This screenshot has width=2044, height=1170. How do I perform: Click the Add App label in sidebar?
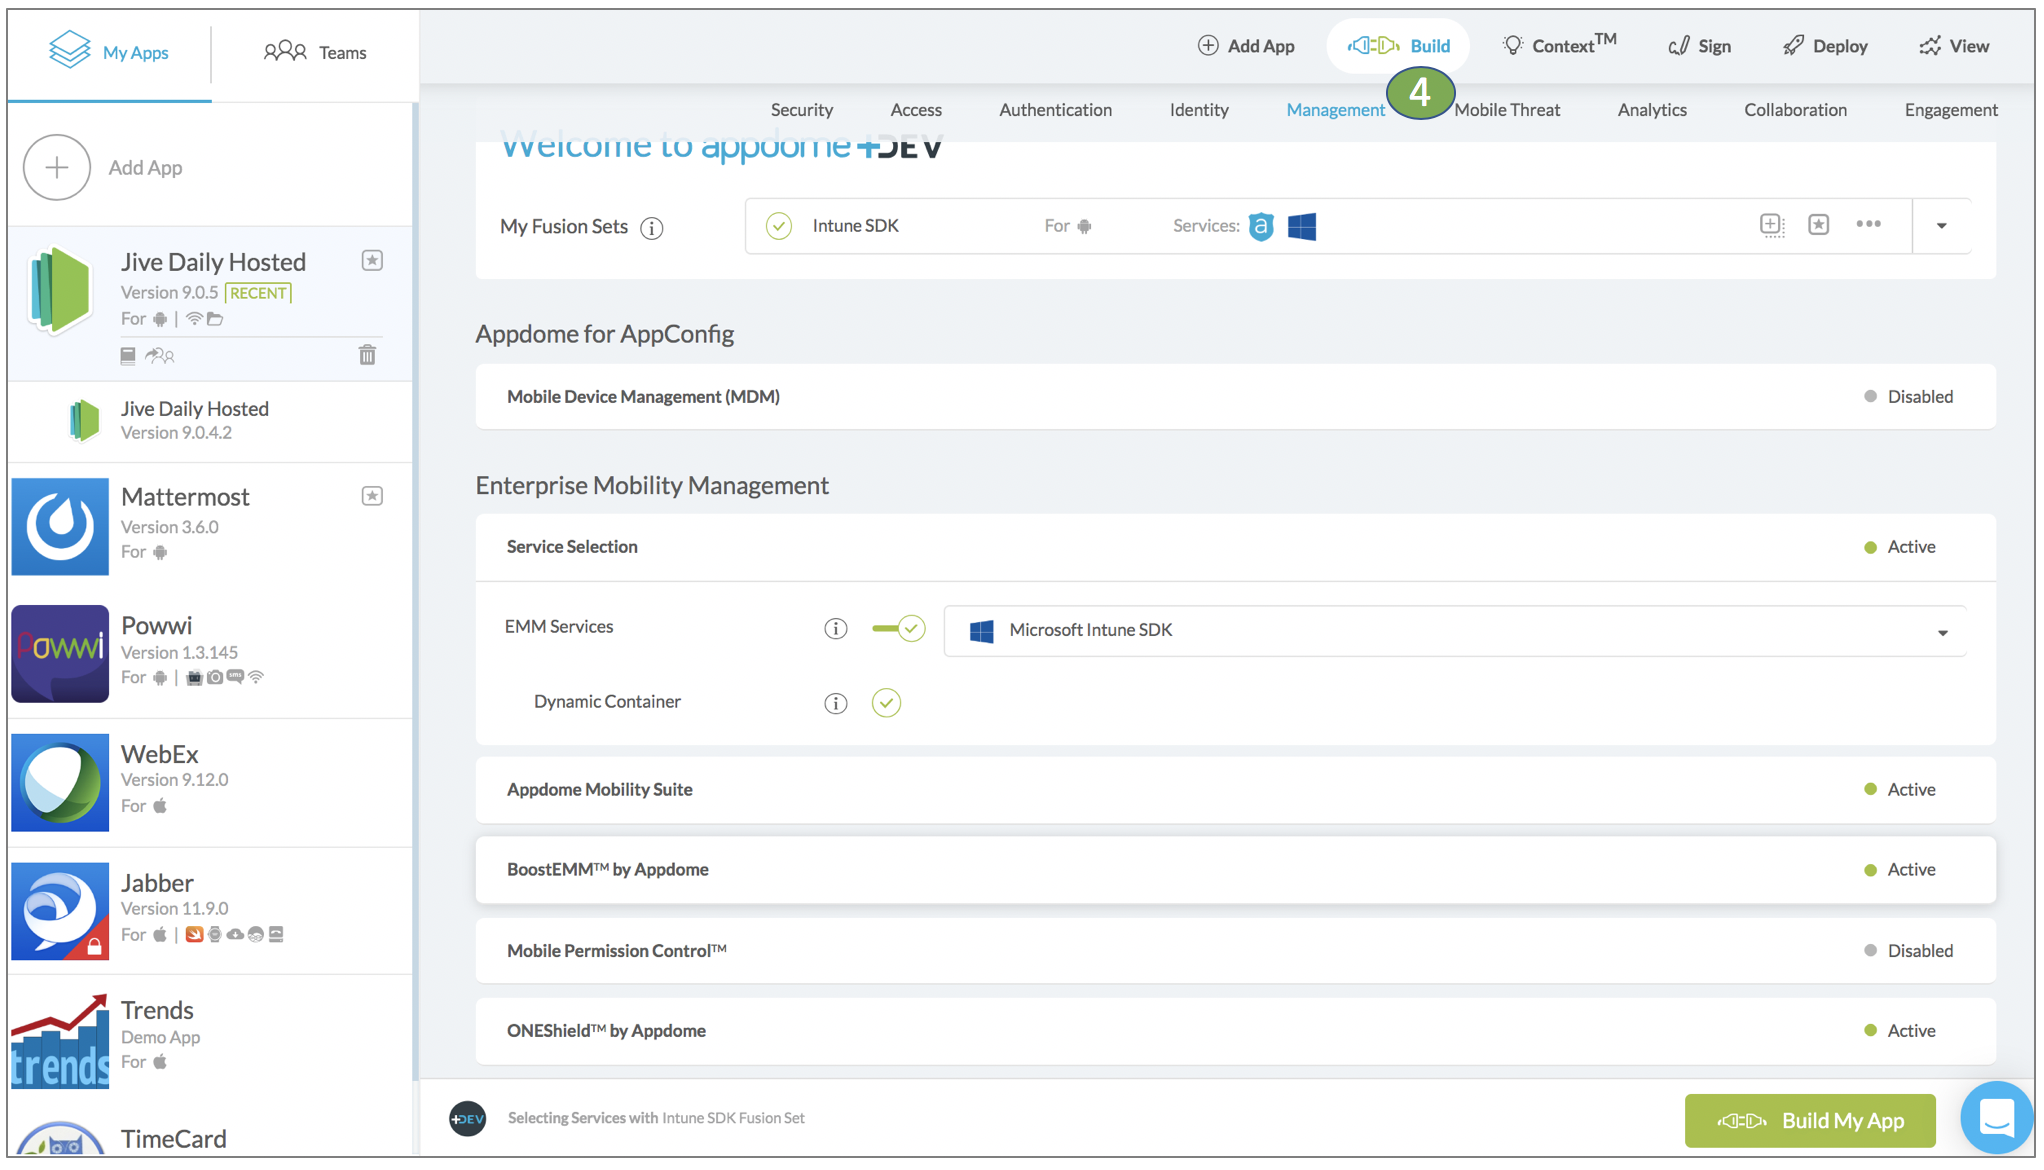pos(145,168)
